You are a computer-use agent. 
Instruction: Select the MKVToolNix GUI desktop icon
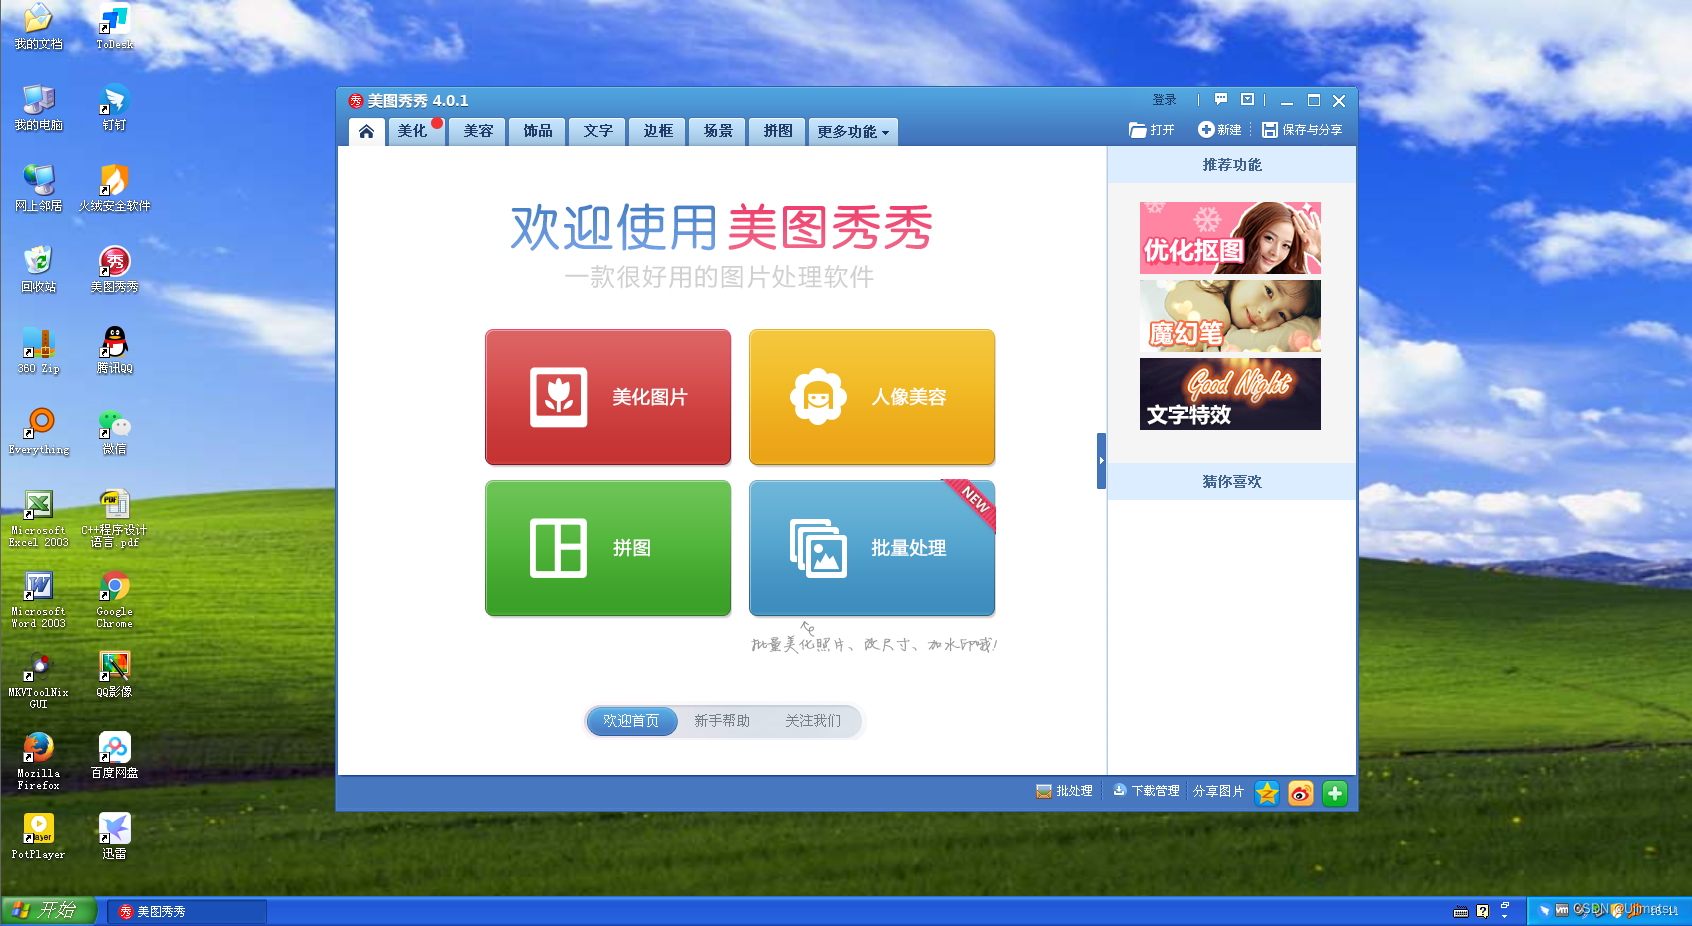[38, 680]
